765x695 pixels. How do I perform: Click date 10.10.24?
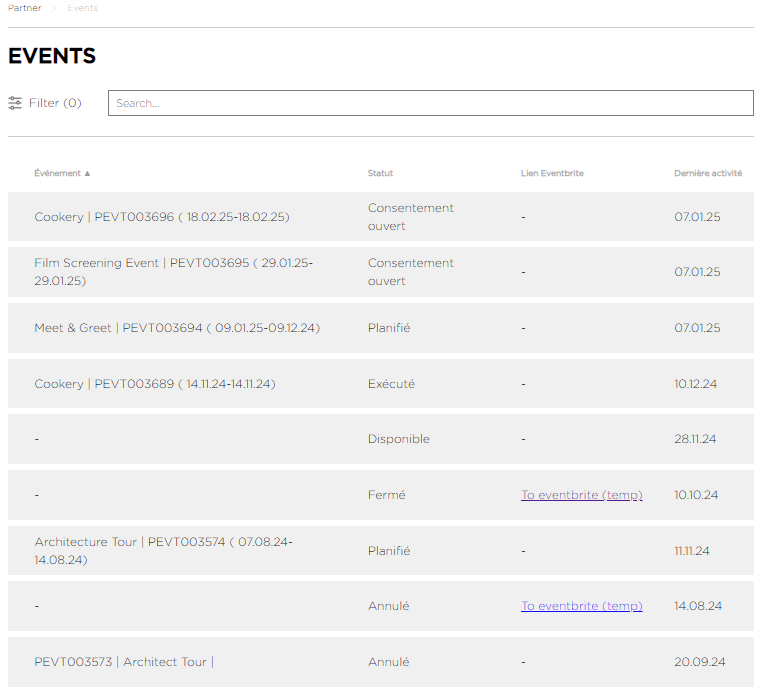[x=696, y=495]
